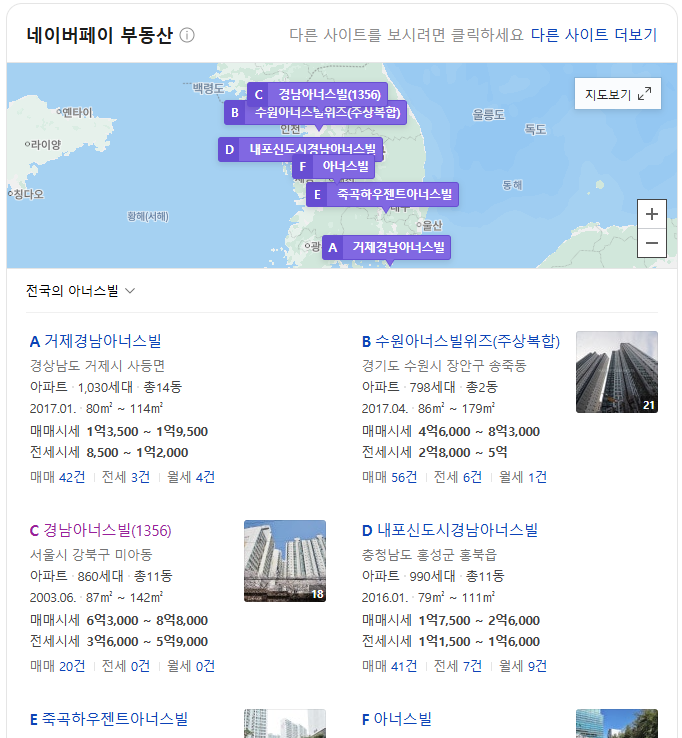Image resolution: width=682 pixels, height=738 pixels.
Task: Open the 죽곡하우젠트아너스빌 photo thumbnail
Action: tap(285, 723)
